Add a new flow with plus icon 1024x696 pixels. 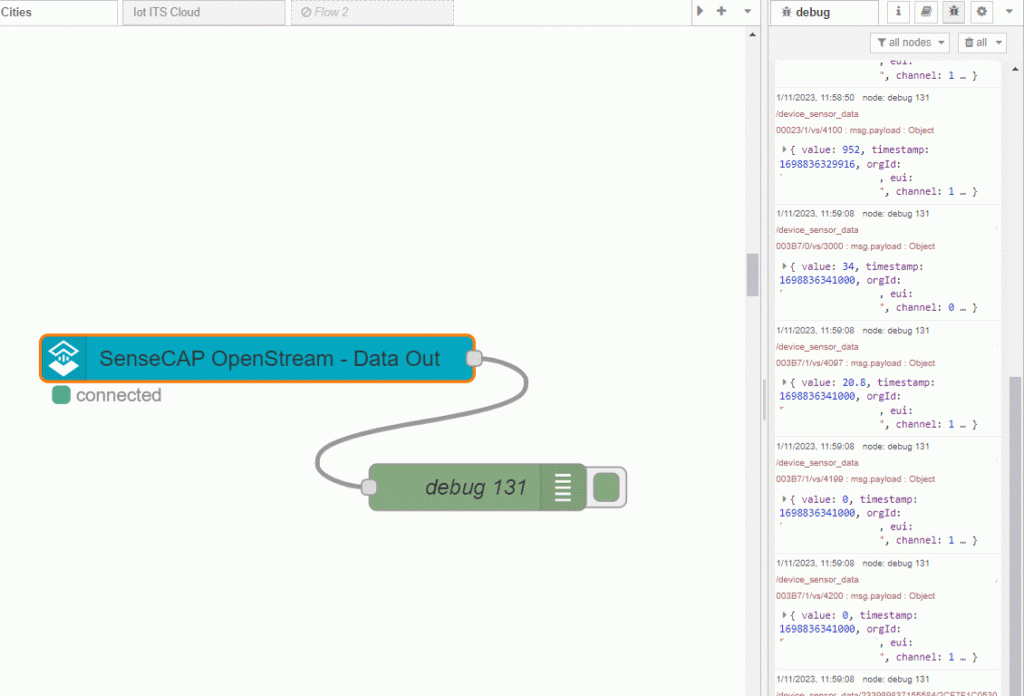721,11
